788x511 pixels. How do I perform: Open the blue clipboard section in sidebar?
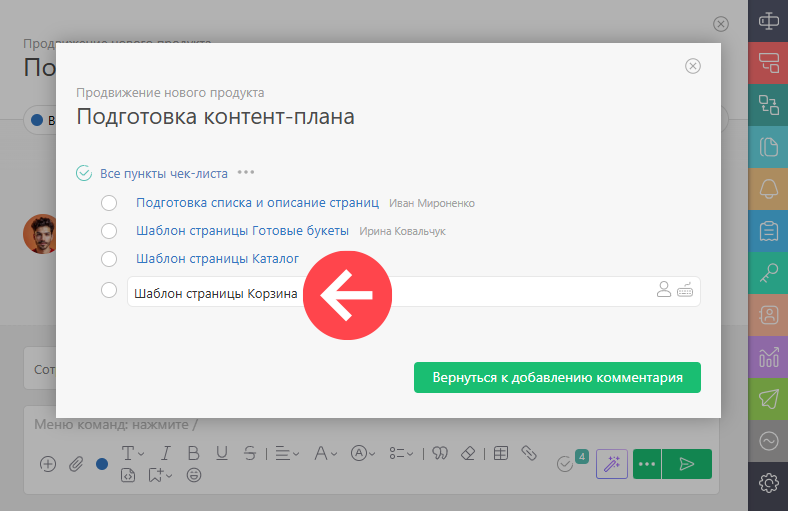[x=768, y=231]
